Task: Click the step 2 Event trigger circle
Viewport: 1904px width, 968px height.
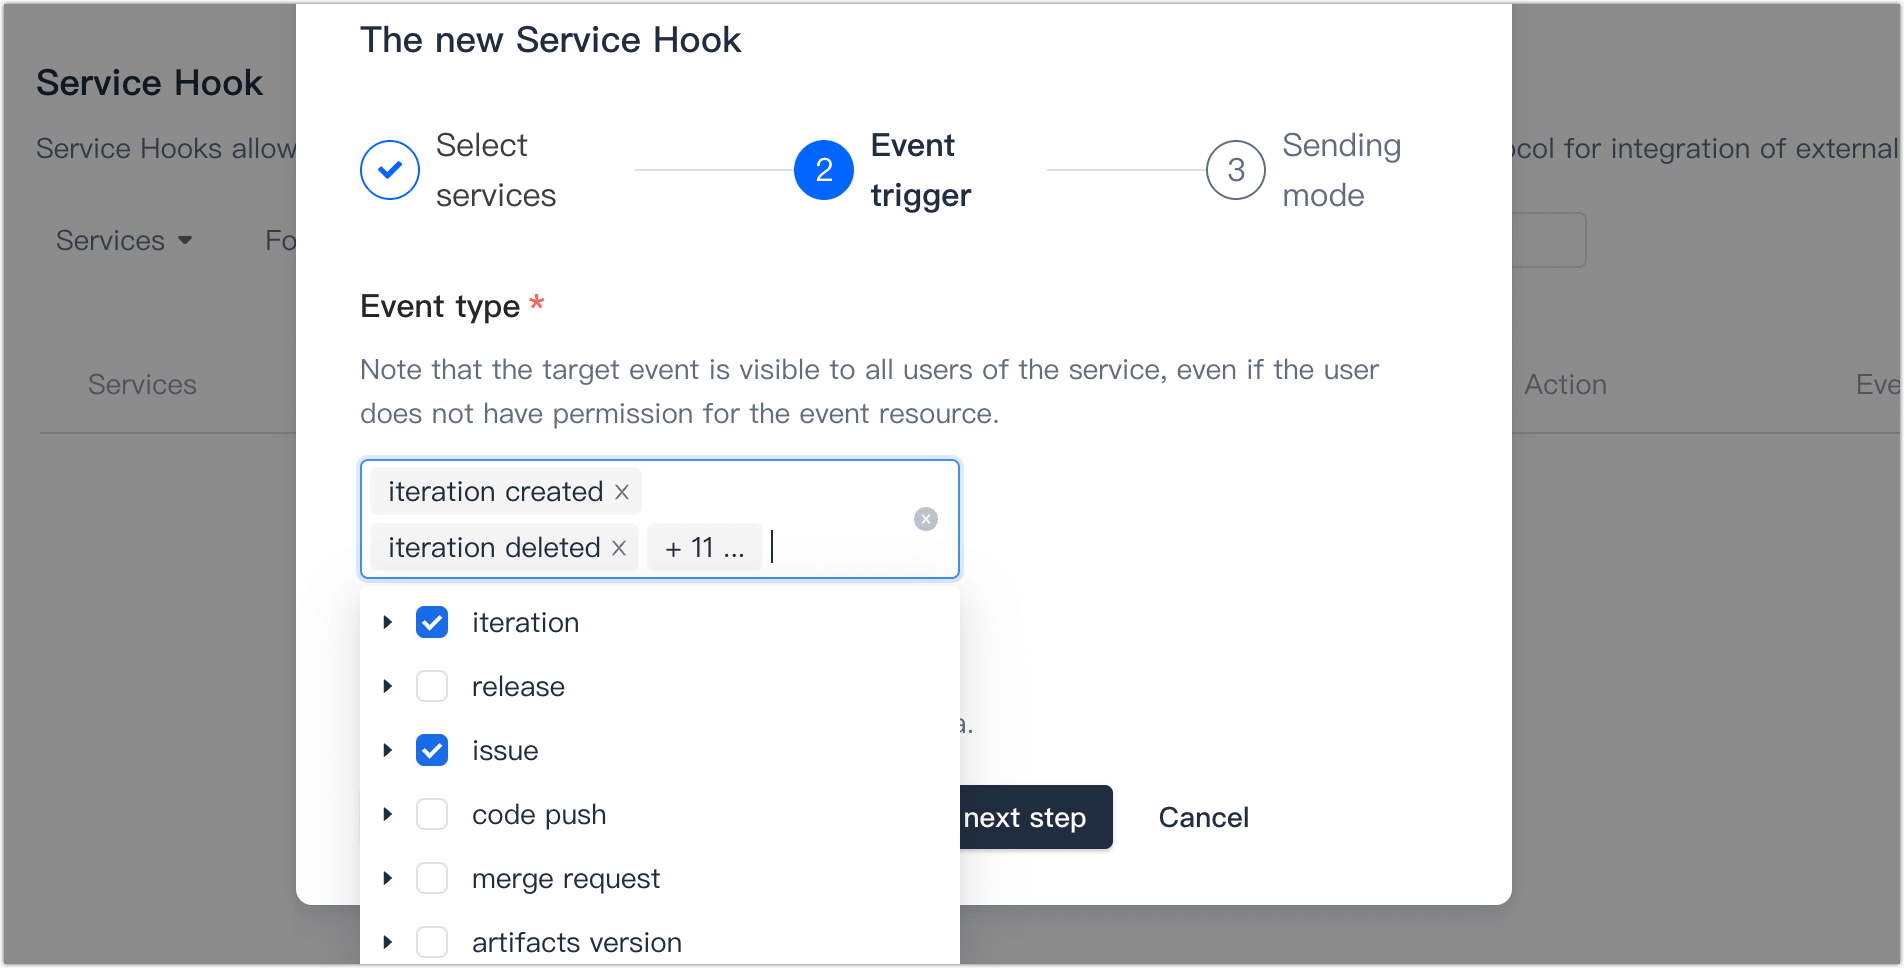Action: [824, 170]
